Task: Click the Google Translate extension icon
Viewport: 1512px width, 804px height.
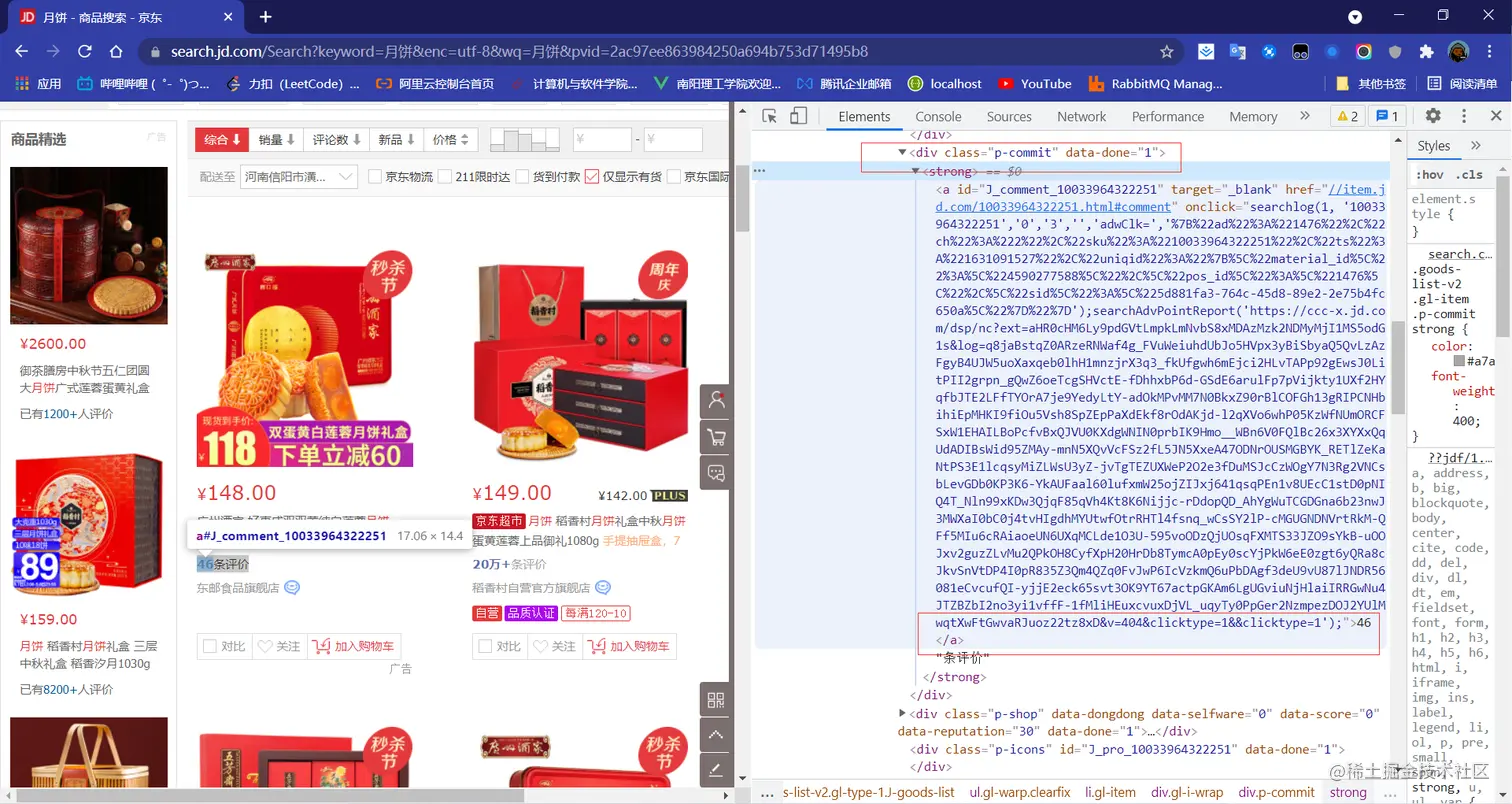Action: pyautogui.click(x=1238, y=51)
